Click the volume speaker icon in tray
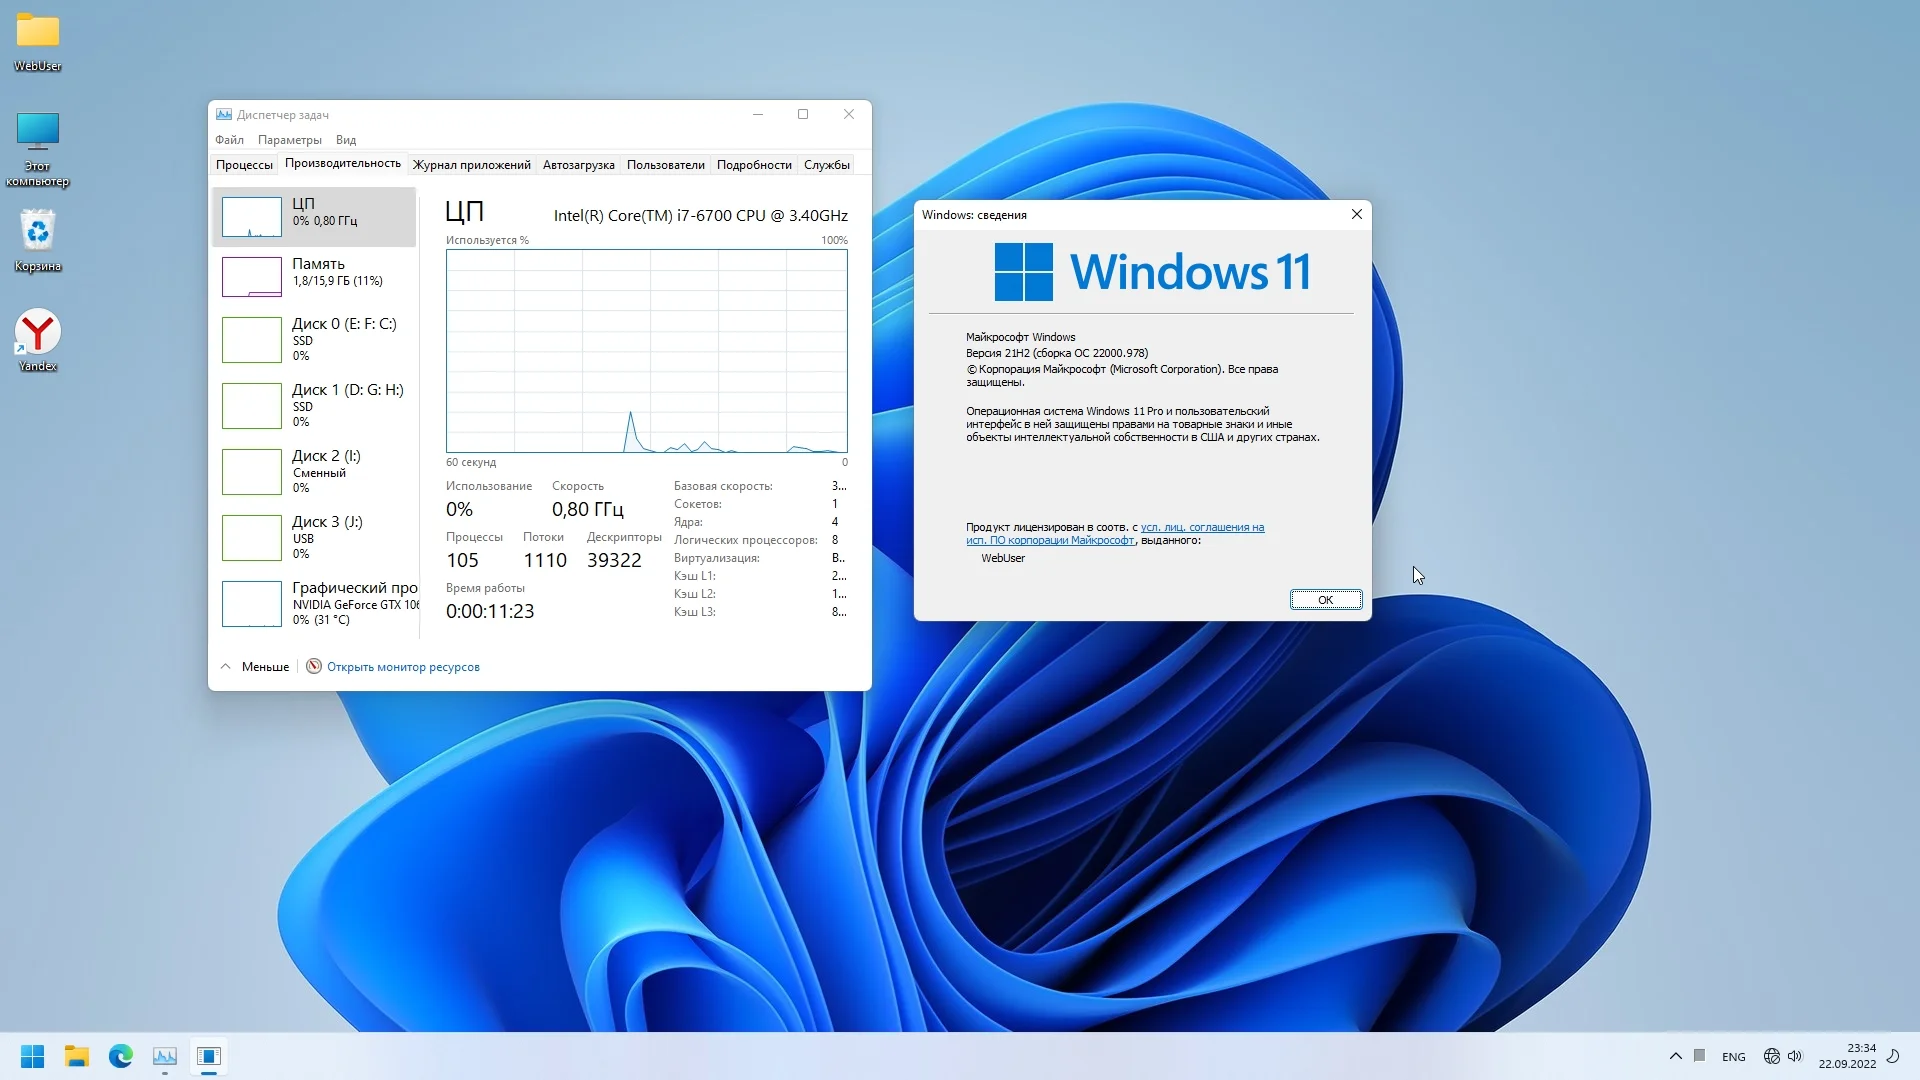 pos(1795,1056)
